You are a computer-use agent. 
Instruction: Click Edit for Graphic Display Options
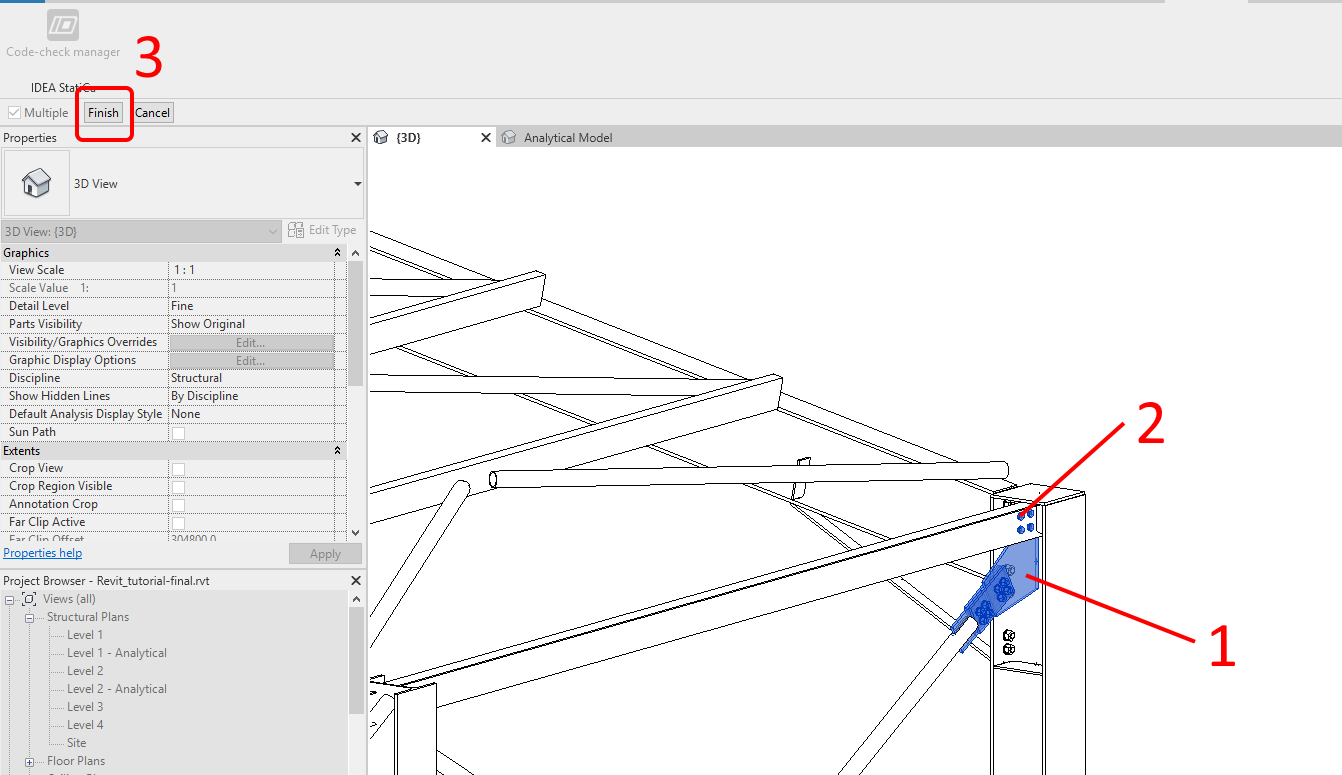click(251, 360)
